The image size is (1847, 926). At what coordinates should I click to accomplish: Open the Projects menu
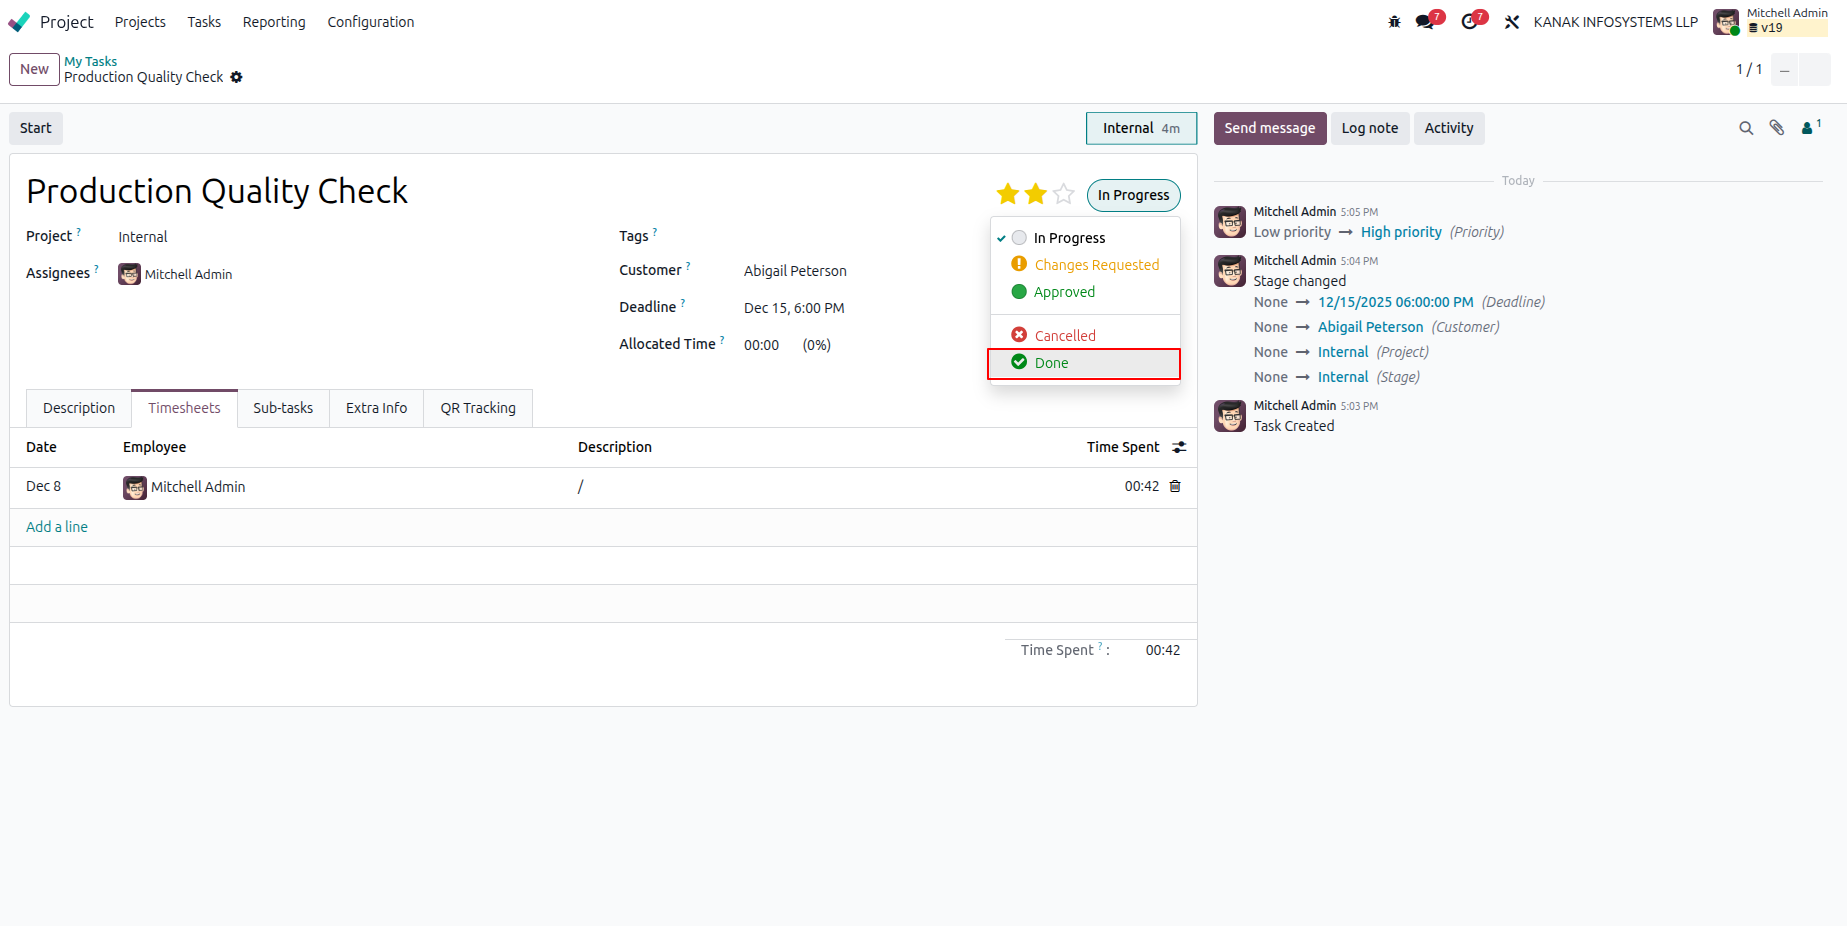click(x=140, y=22)
